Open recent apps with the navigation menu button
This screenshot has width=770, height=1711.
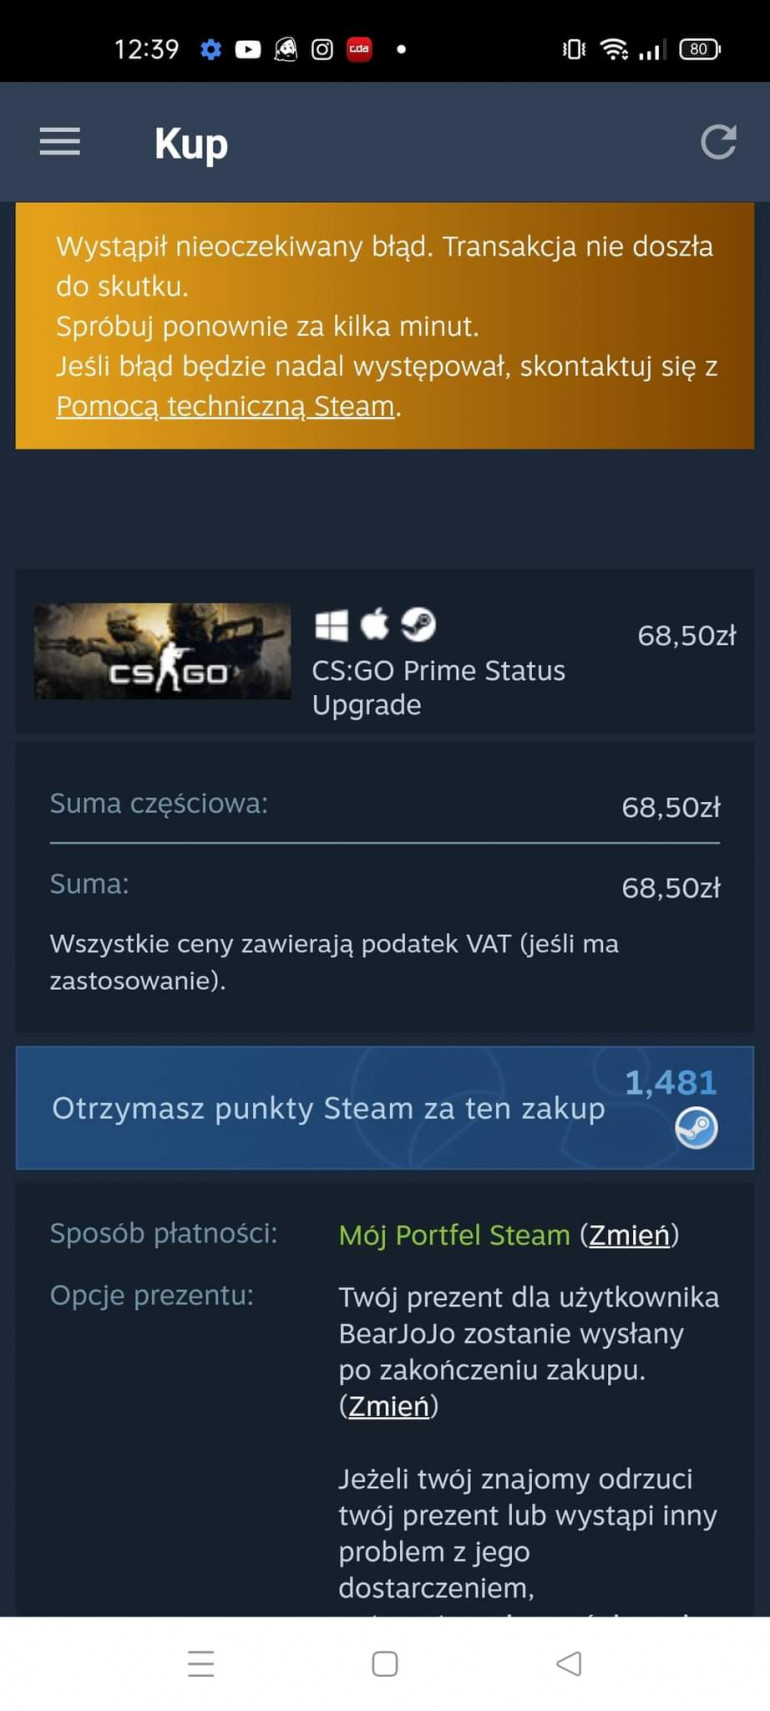[201, 1663]
